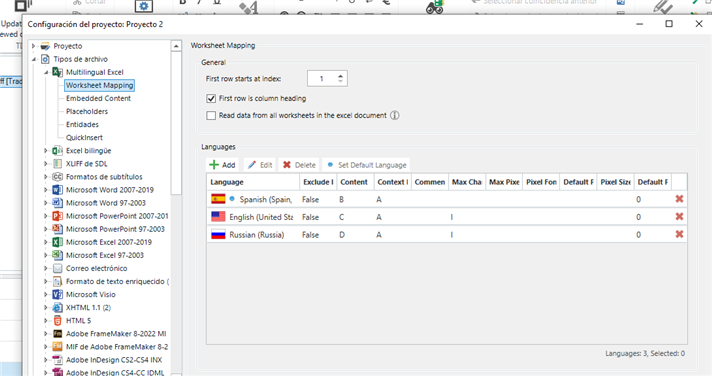Viewport: 712px width, 376px height.
Task: Select the Spanish (Spain) language row
Action: point(447,199)
